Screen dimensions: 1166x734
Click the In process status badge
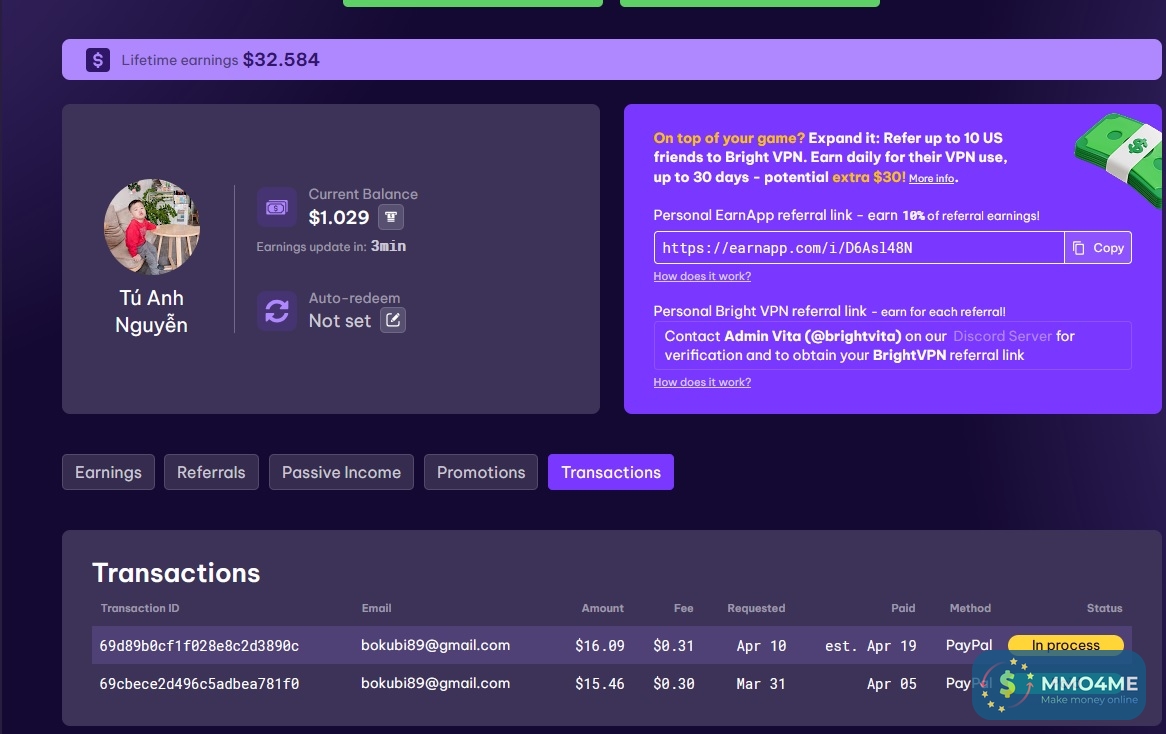1066,645
